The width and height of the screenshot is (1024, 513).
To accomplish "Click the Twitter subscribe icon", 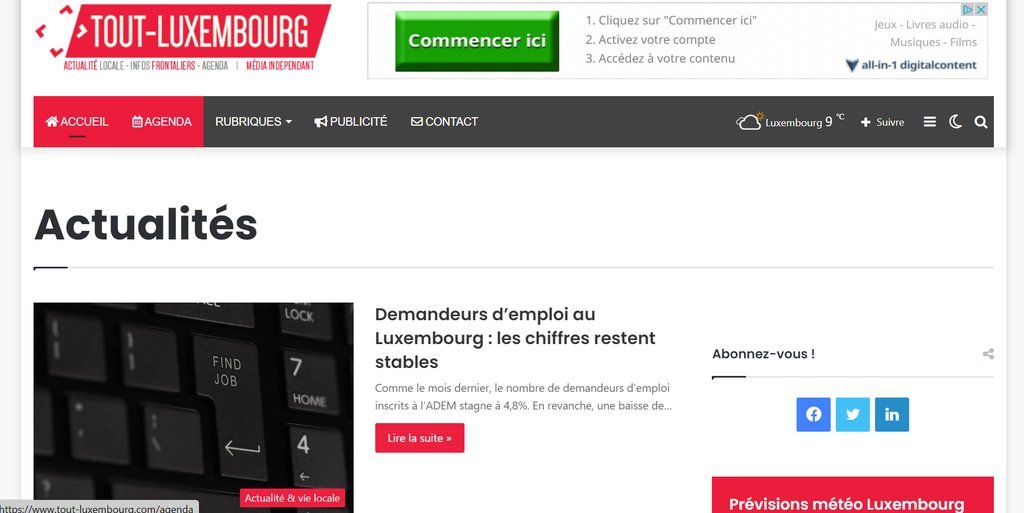I will pos(852,414).
